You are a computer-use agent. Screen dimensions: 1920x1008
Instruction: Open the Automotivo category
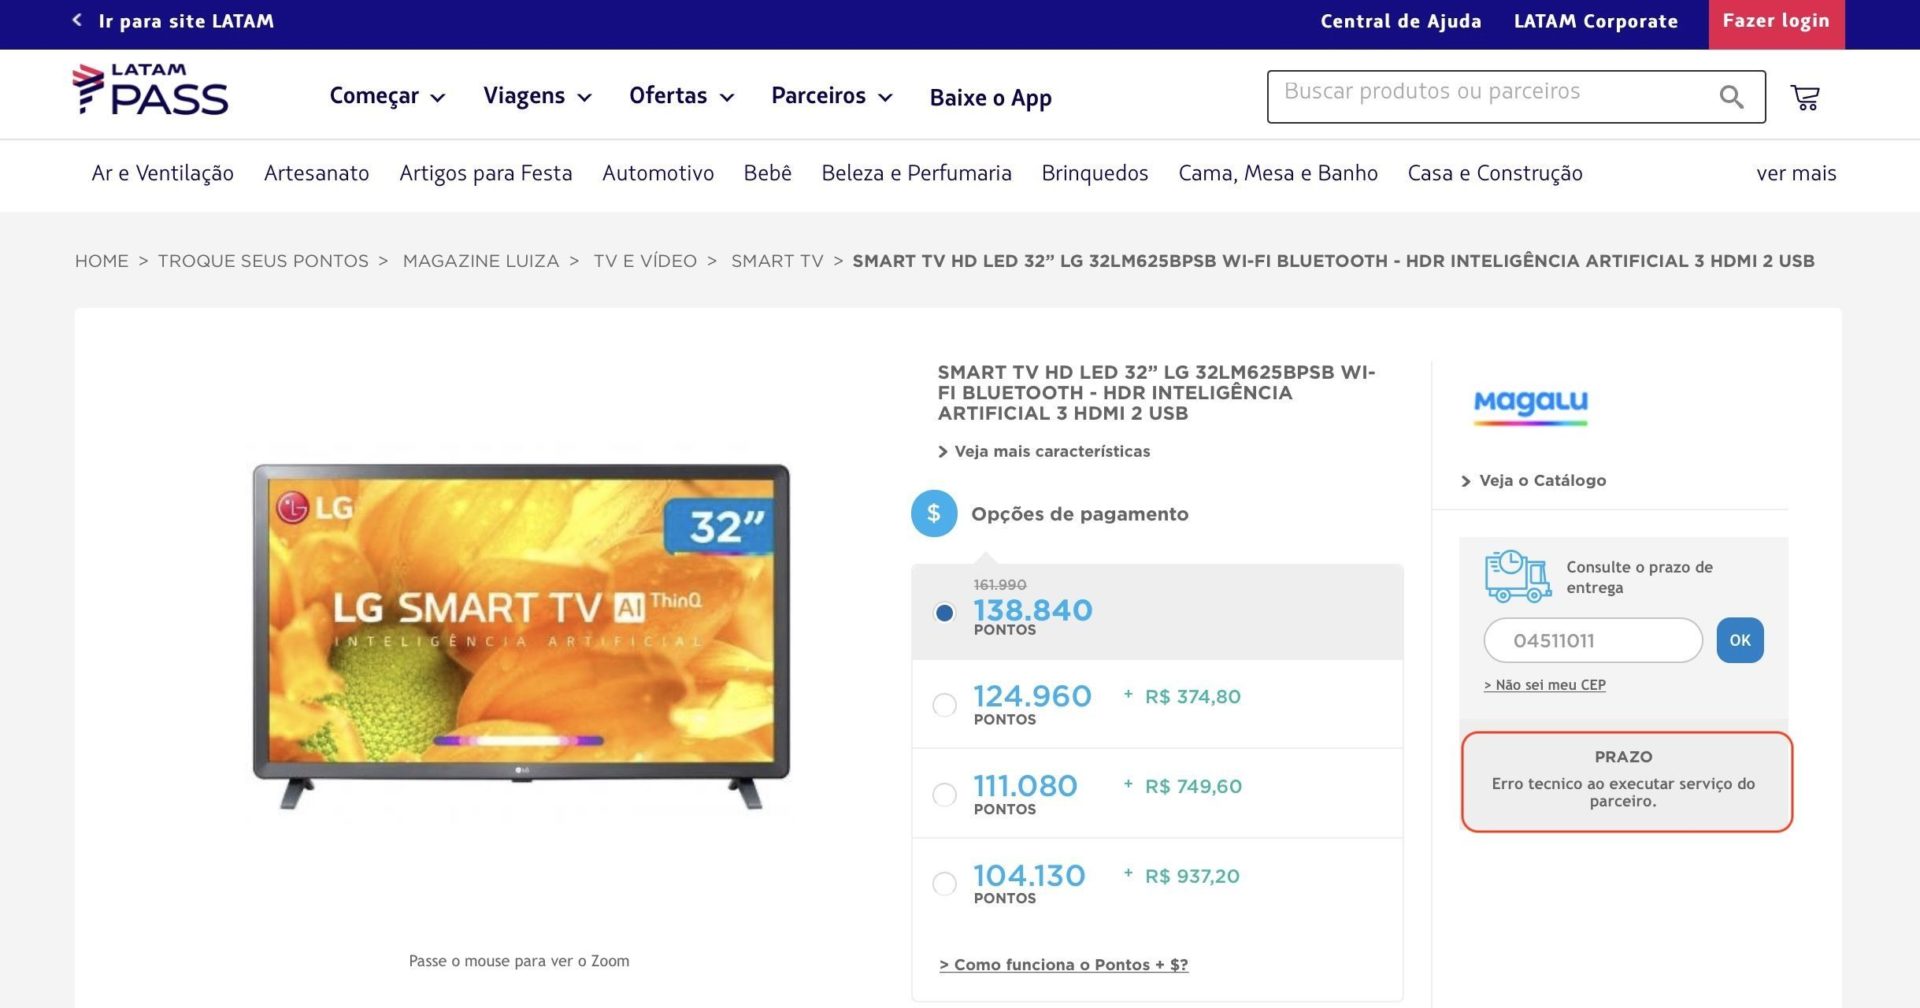(x=658, y=173)
